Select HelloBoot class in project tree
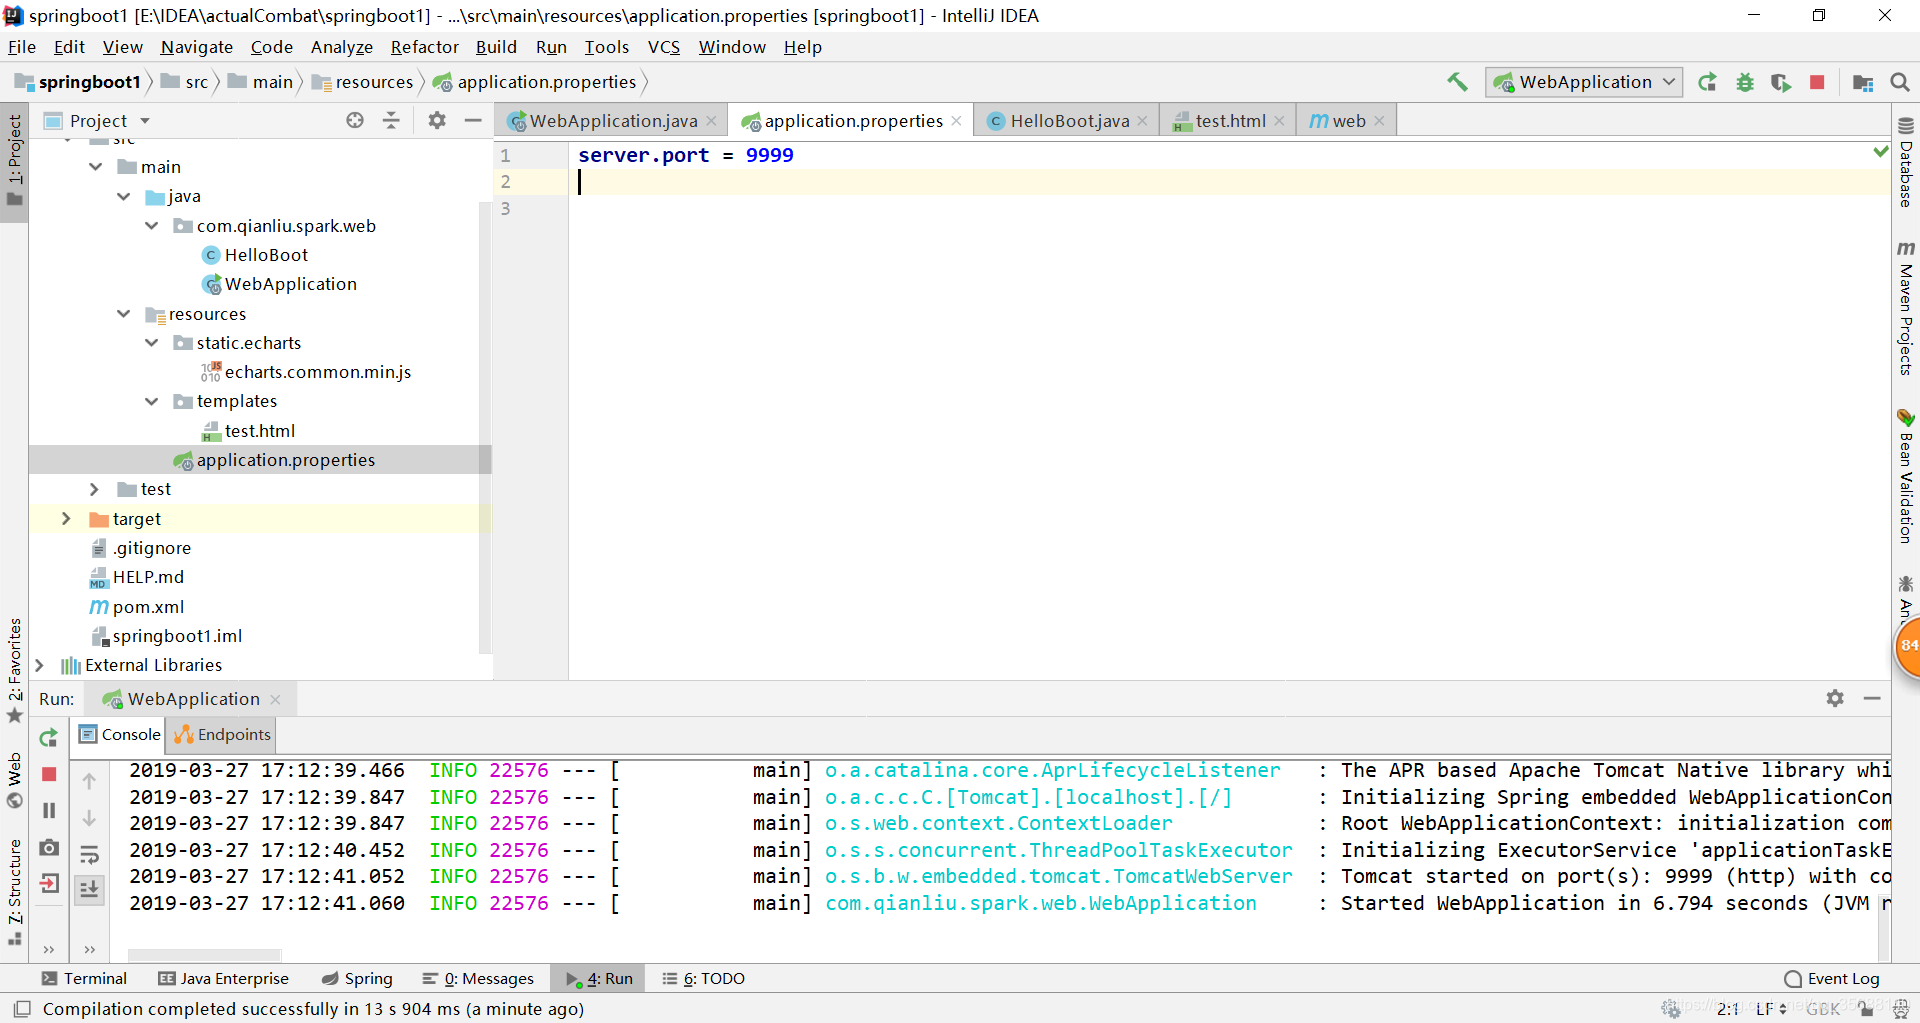1920x1023 pixels. (266, 255)
